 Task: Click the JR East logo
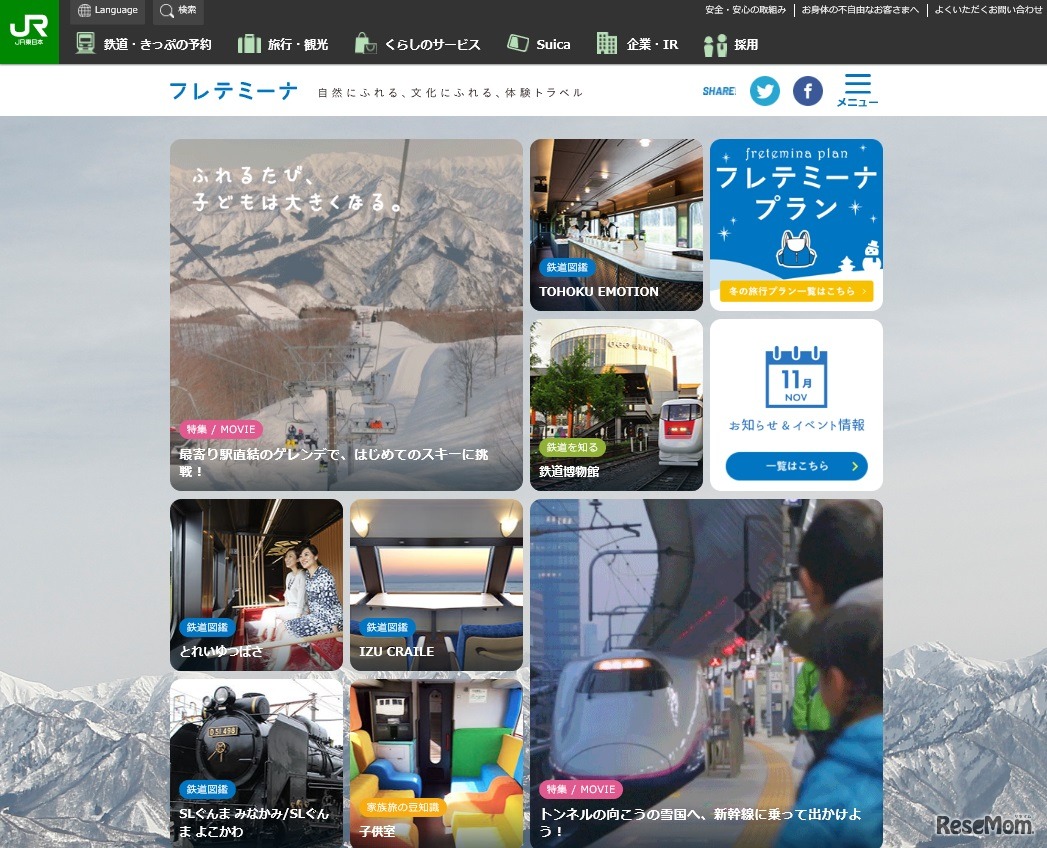(x=29, y=31)
